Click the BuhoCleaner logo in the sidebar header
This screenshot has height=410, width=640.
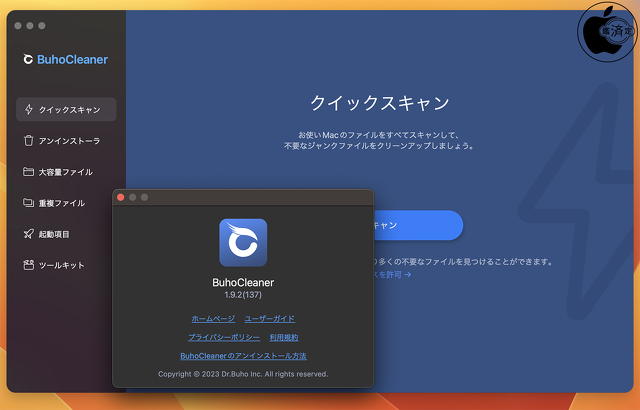(x=29, y=59)
